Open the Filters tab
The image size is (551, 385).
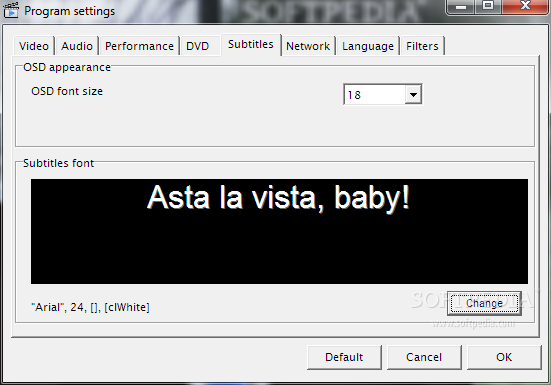pos(422,46)
